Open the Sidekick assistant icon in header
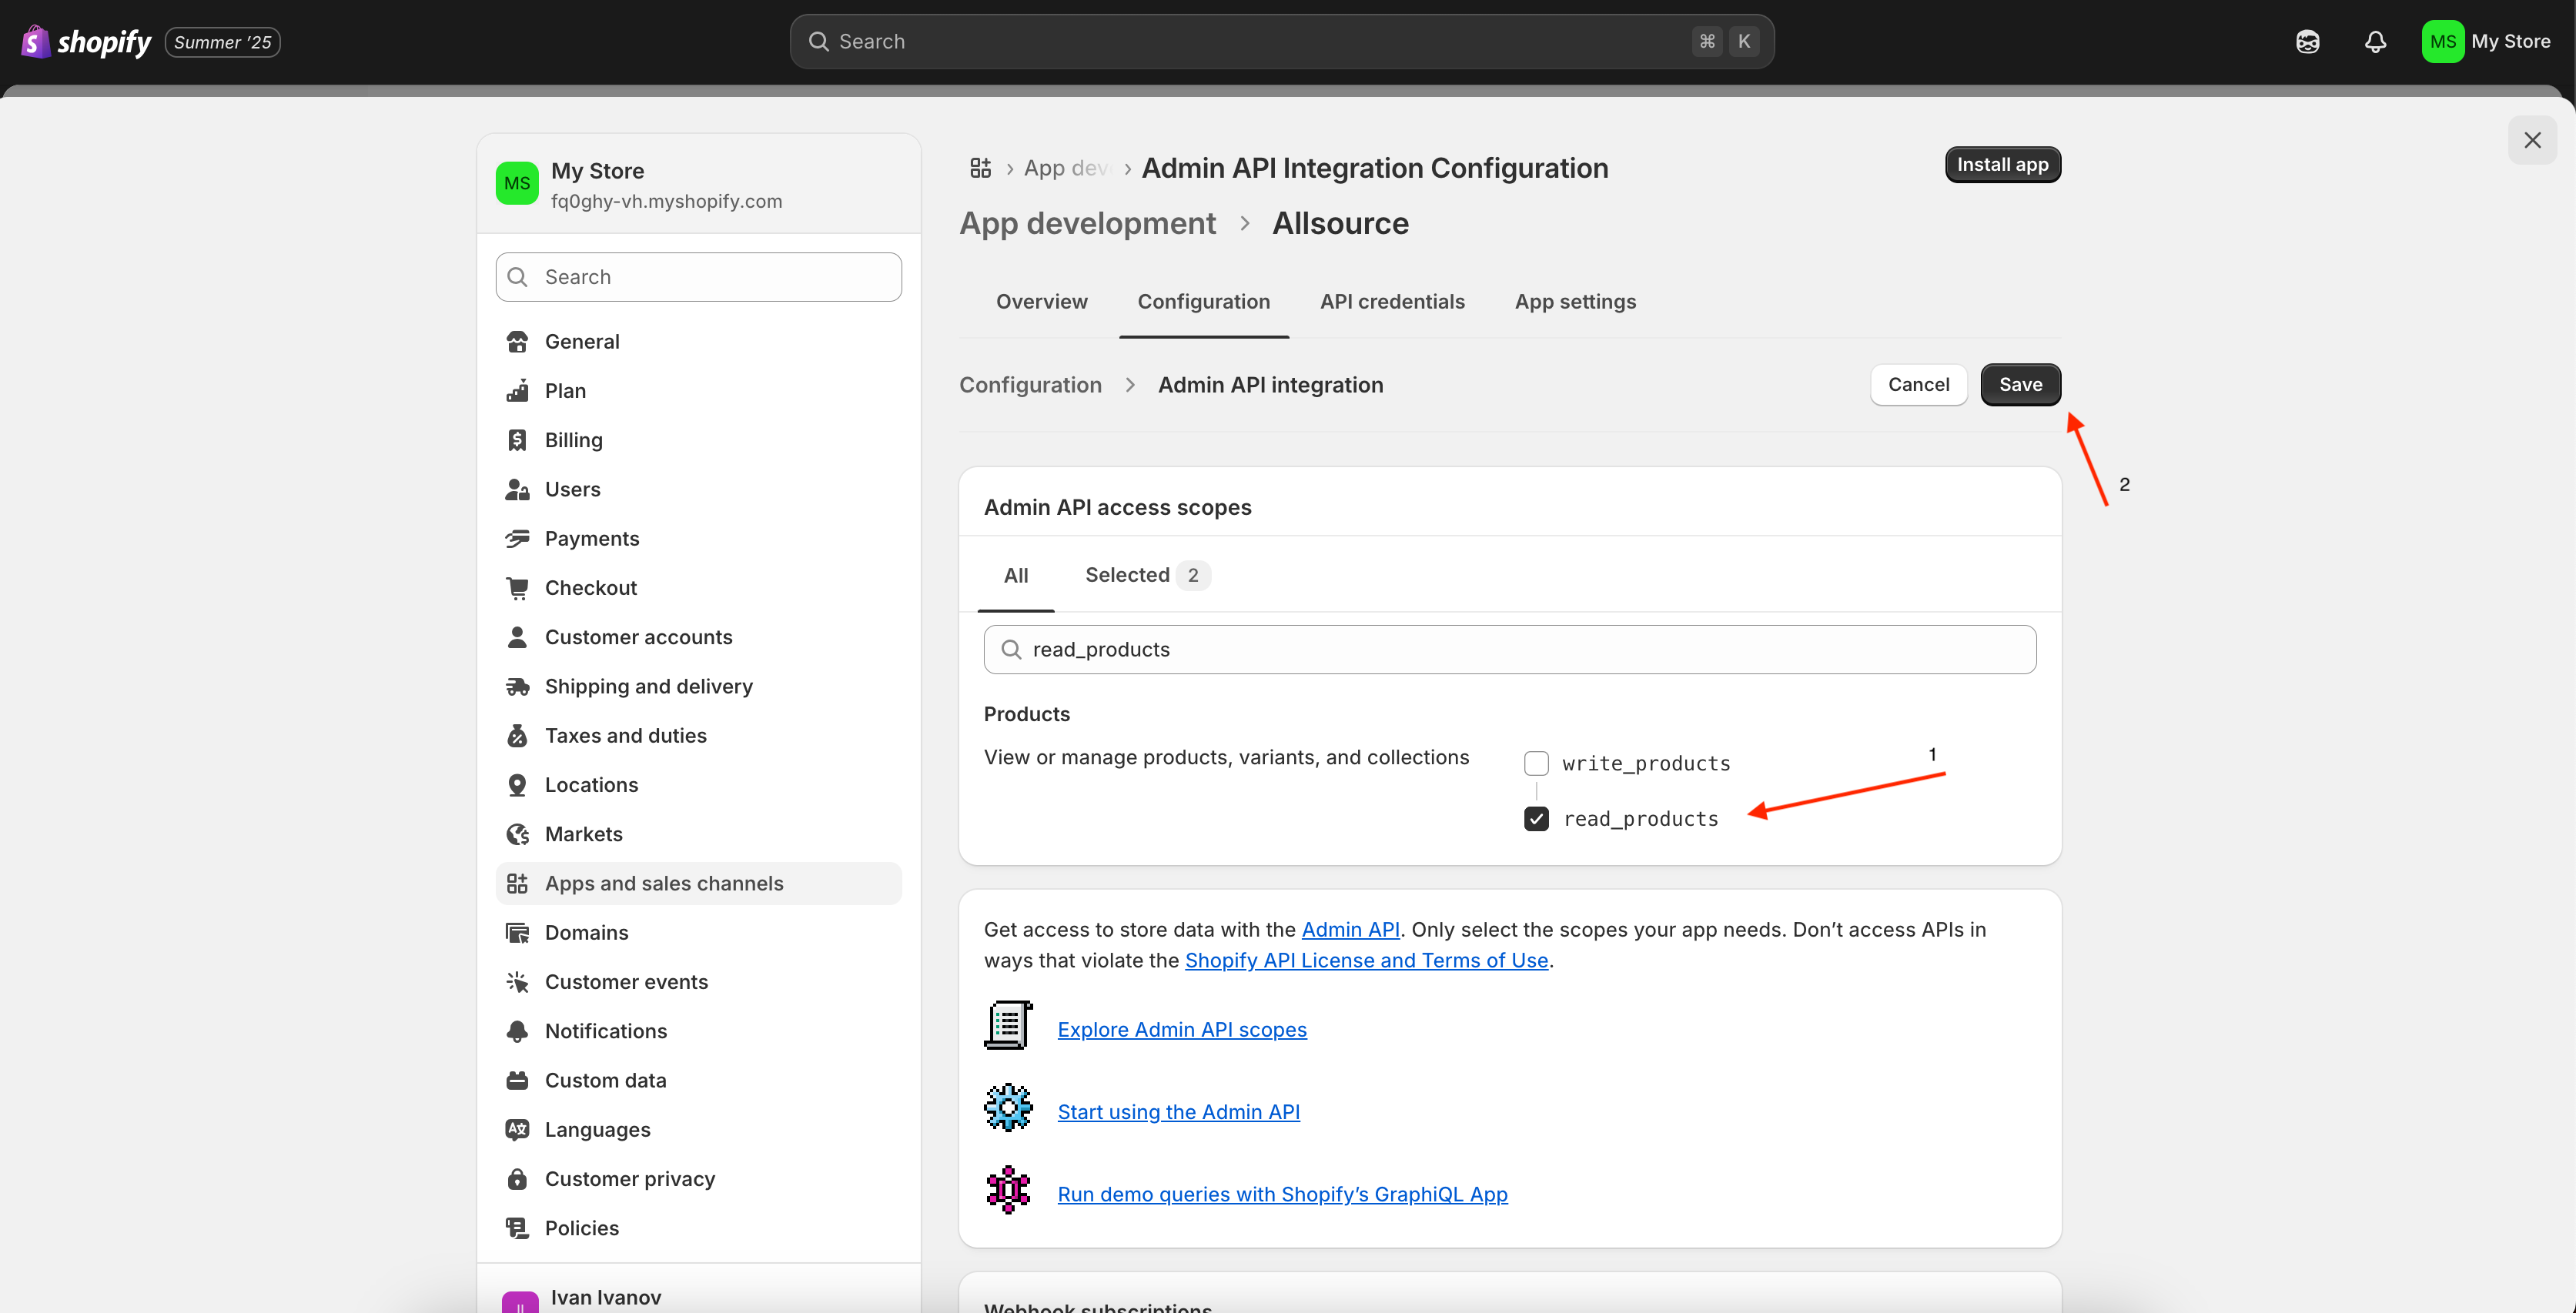 pyautogui.click(x=2307, y=42)
